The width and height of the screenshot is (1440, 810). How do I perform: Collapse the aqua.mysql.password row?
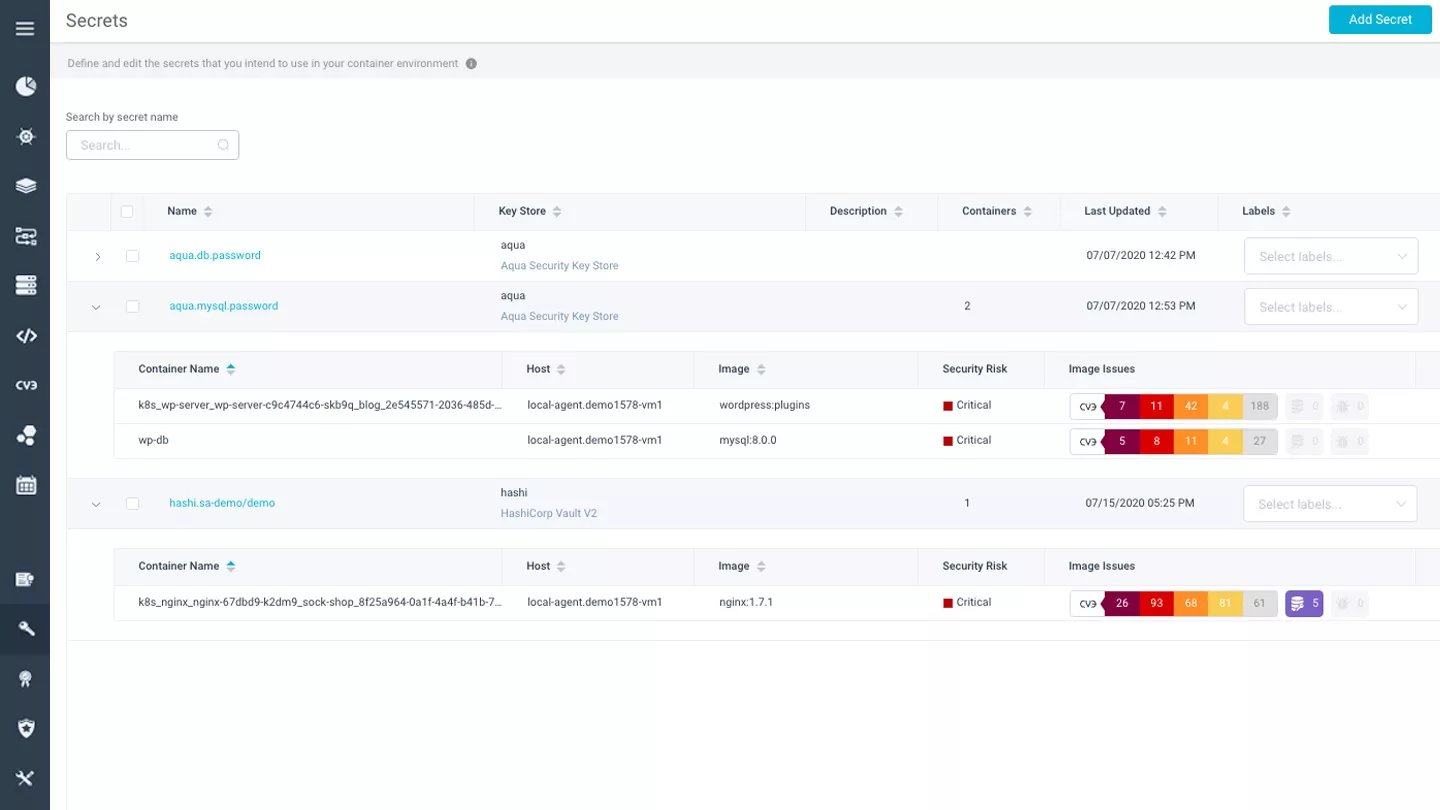coord(96,308)
